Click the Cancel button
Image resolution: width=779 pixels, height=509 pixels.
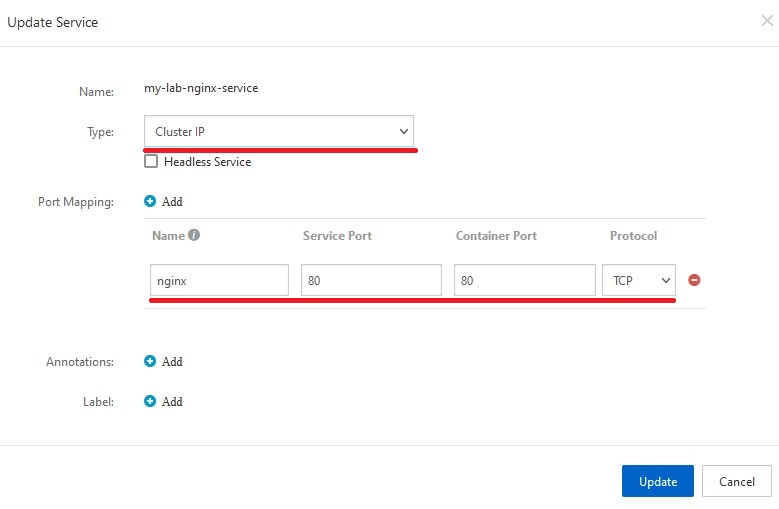coord(736,481)
